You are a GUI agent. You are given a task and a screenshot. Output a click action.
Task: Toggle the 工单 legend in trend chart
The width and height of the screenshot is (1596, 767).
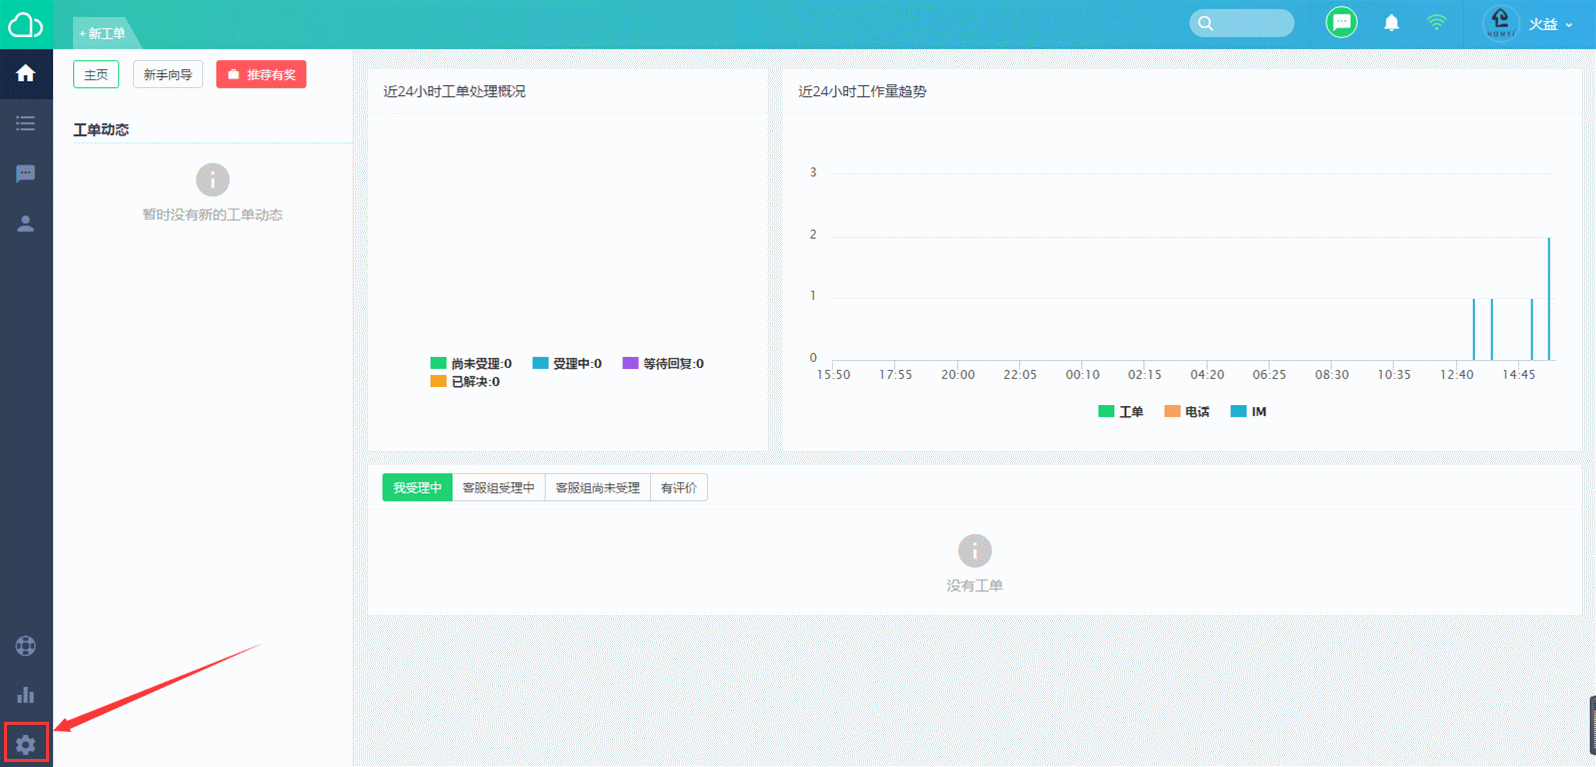pos(1120,412)
